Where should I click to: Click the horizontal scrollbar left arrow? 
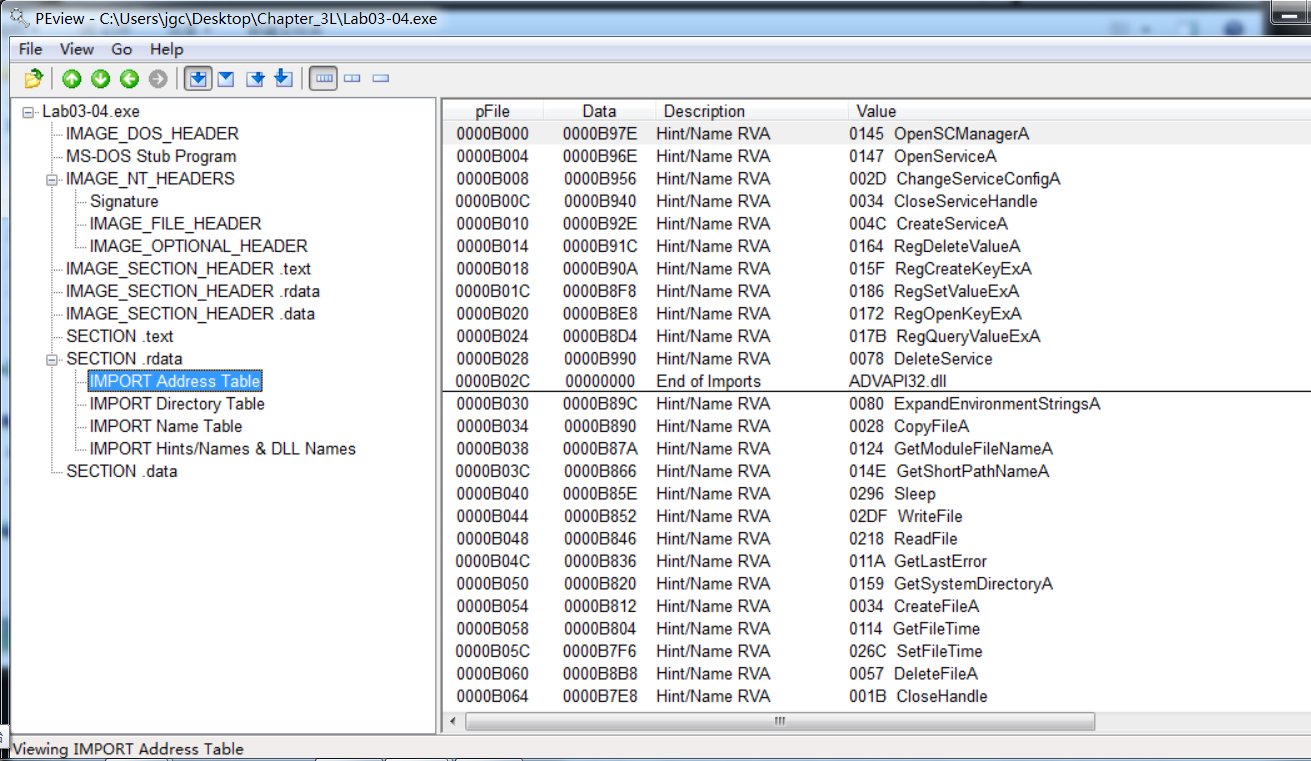(454, 721)
